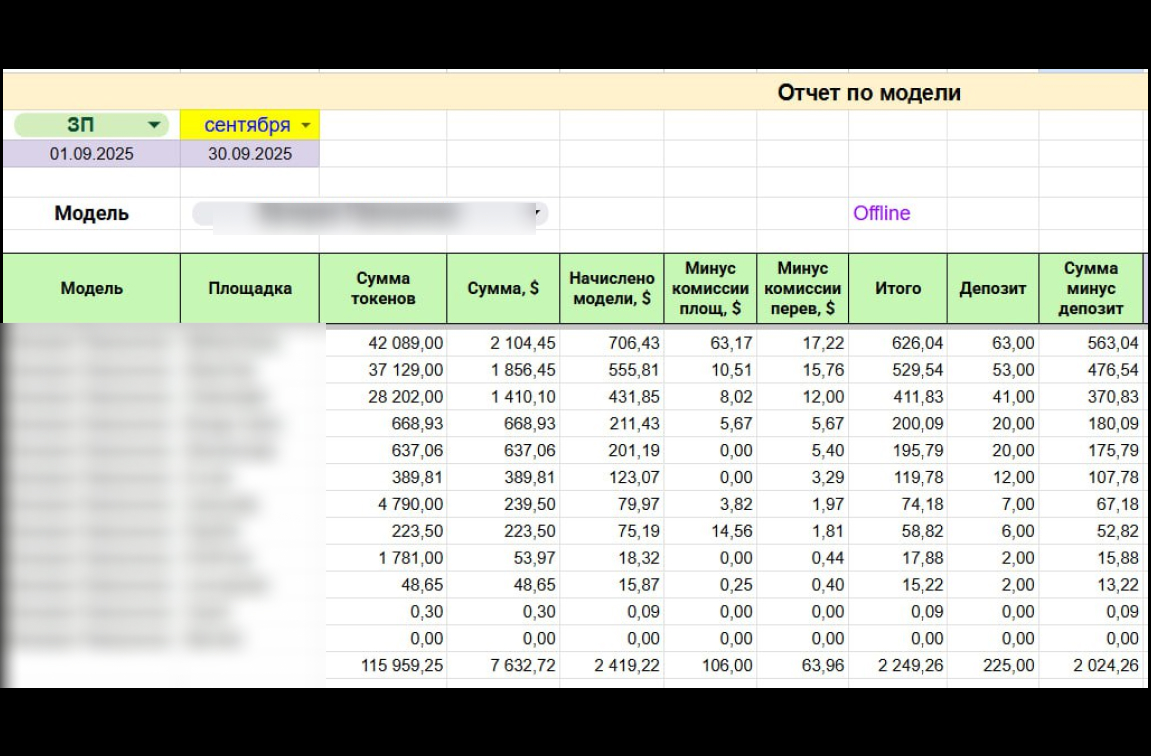Click the purple Offline status text
The width and height of the screenshot is (1151, 756).
click(881, 213)
